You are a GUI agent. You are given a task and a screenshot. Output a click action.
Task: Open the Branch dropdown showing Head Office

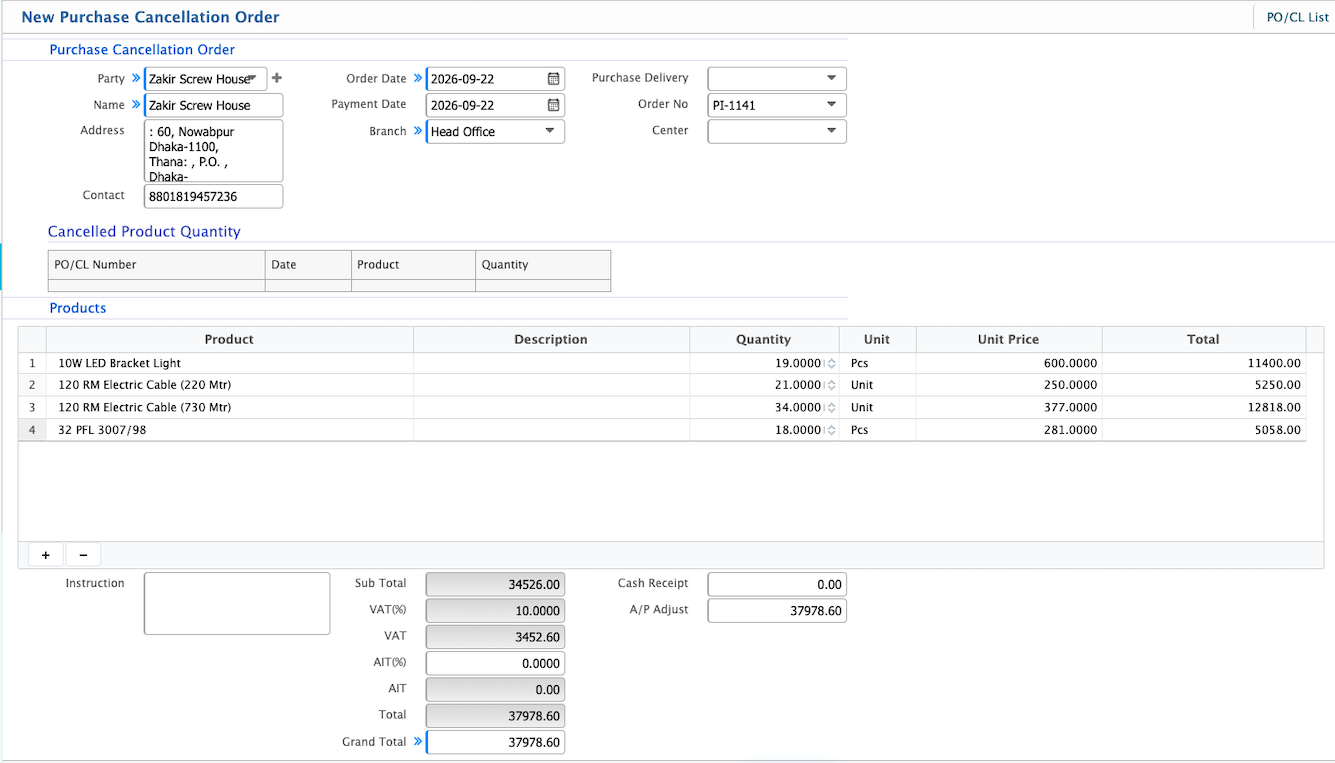pos(549,131)
